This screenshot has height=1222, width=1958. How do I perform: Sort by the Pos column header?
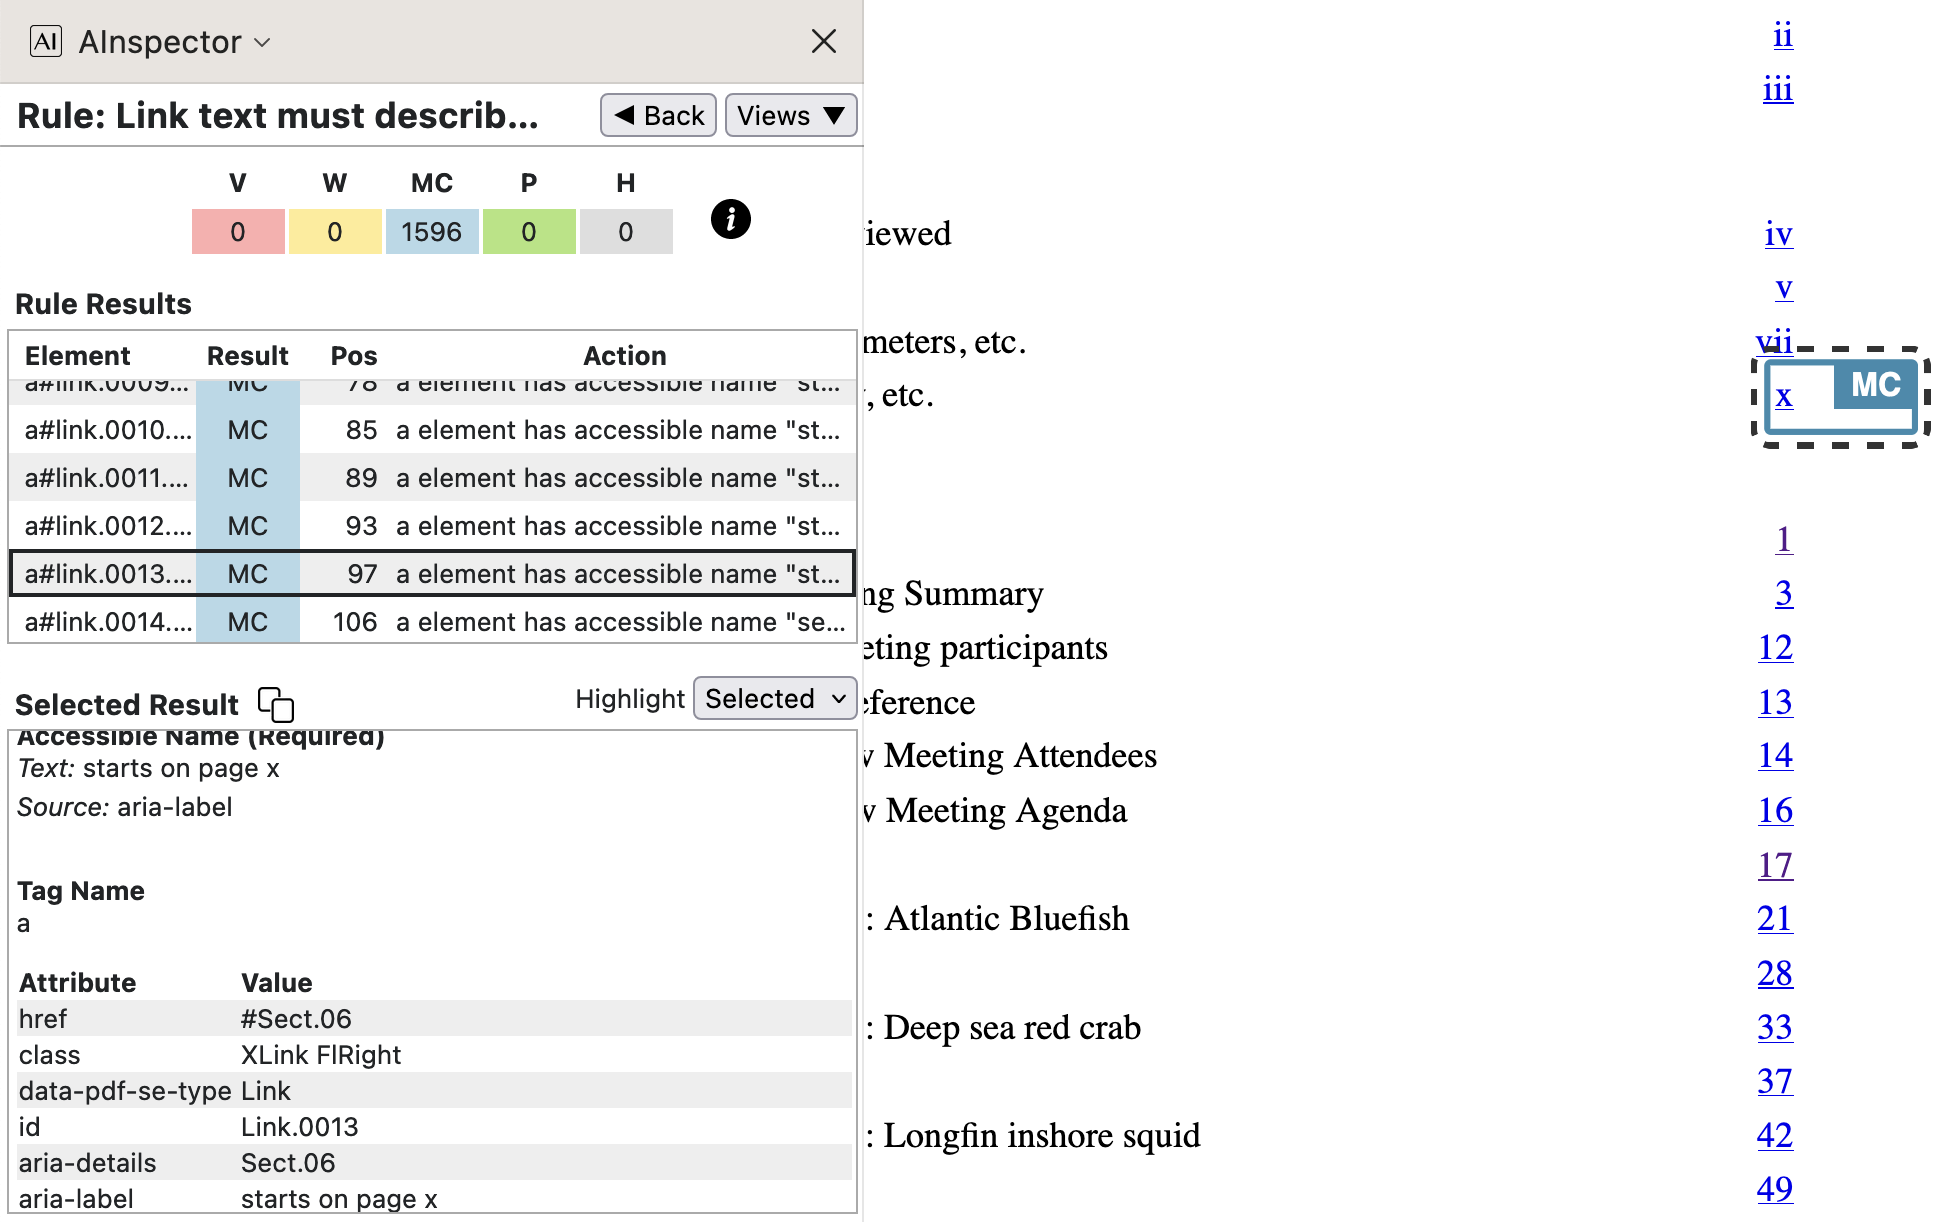pyautogui.click(x=353, y=356)
